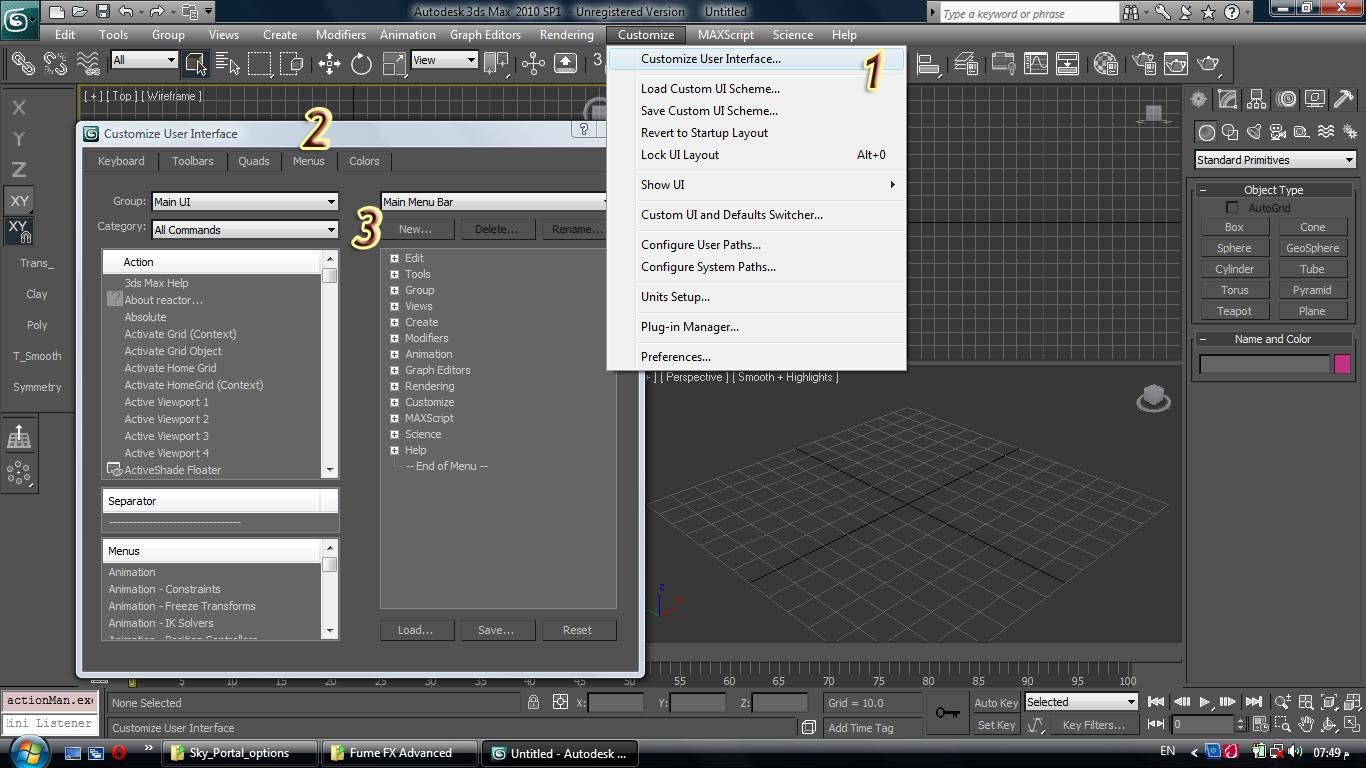This screenshot has width=1366, height=768.
Task: Switch to the Quads tab
Action: 254,161
